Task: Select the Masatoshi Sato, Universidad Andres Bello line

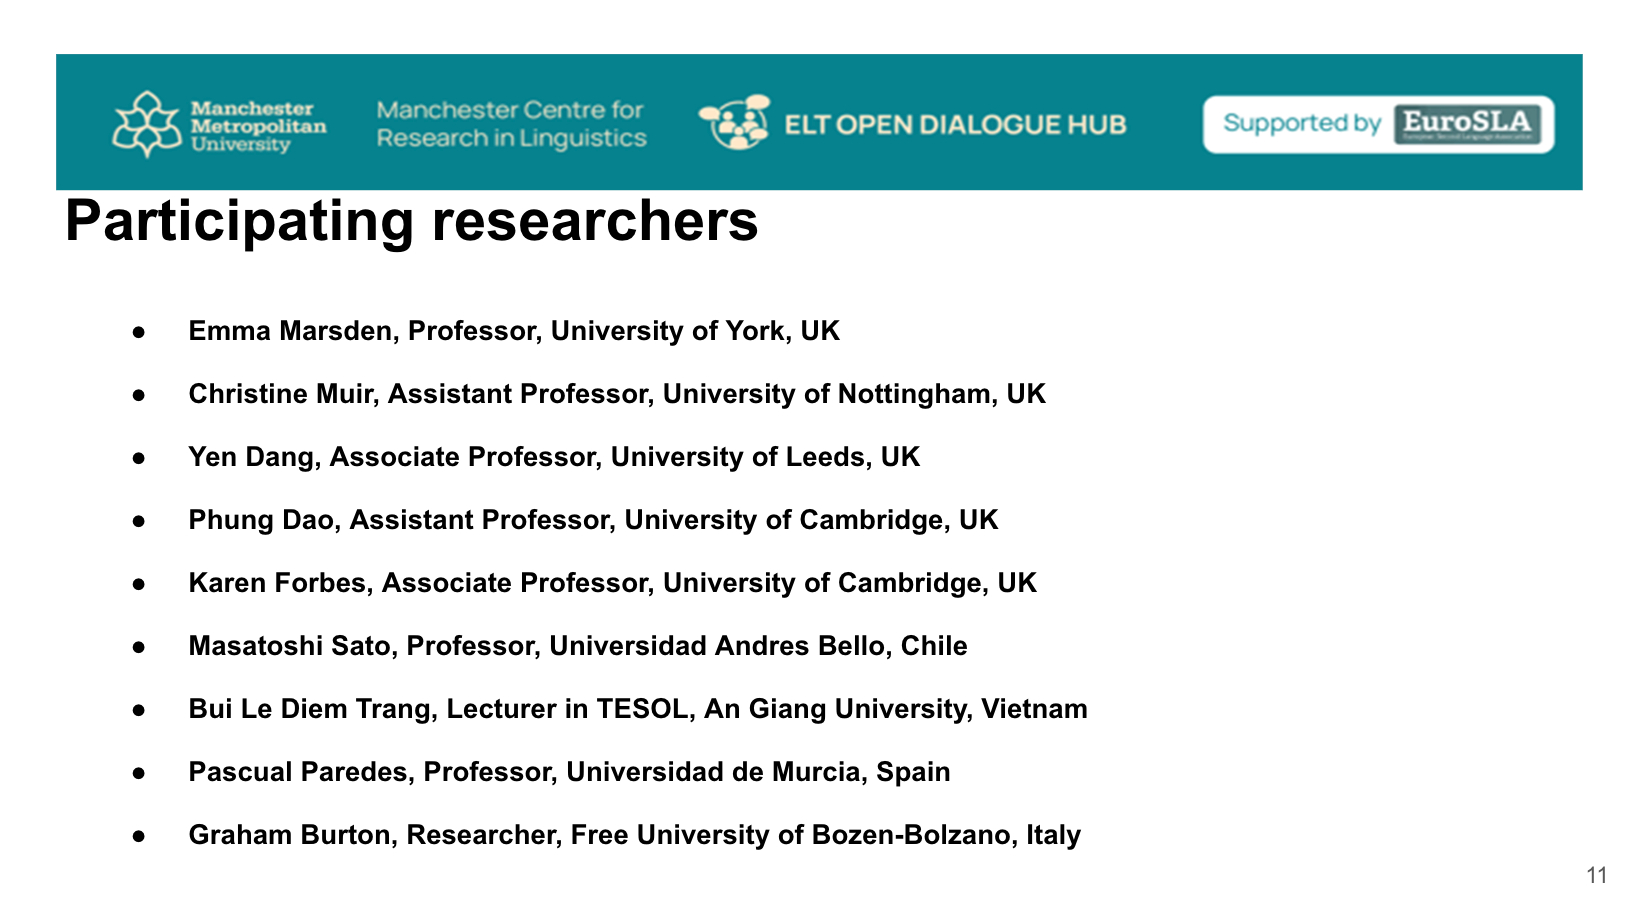Action: click(x=578, y=646)
